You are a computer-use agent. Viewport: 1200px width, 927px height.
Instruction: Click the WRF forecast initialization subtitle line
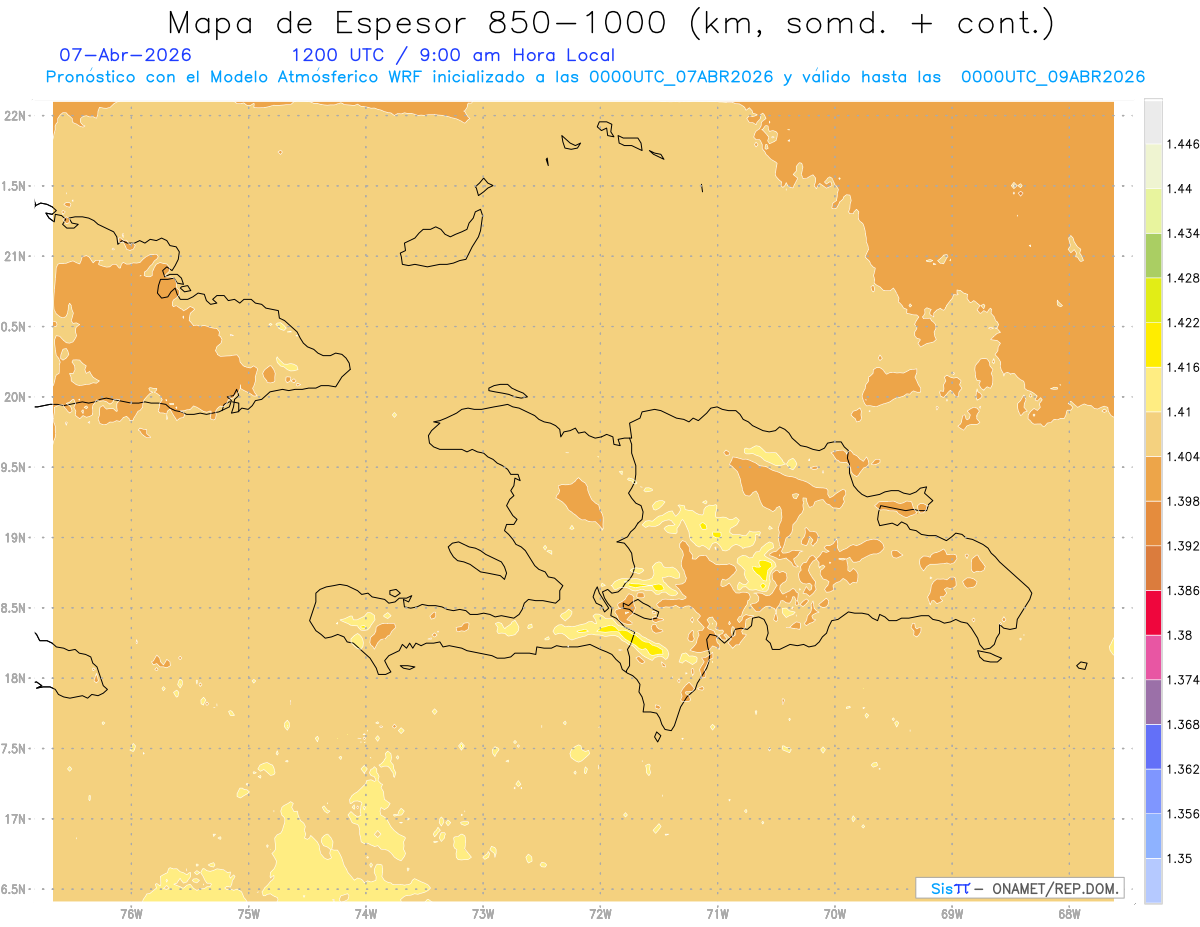pos(595,77)
